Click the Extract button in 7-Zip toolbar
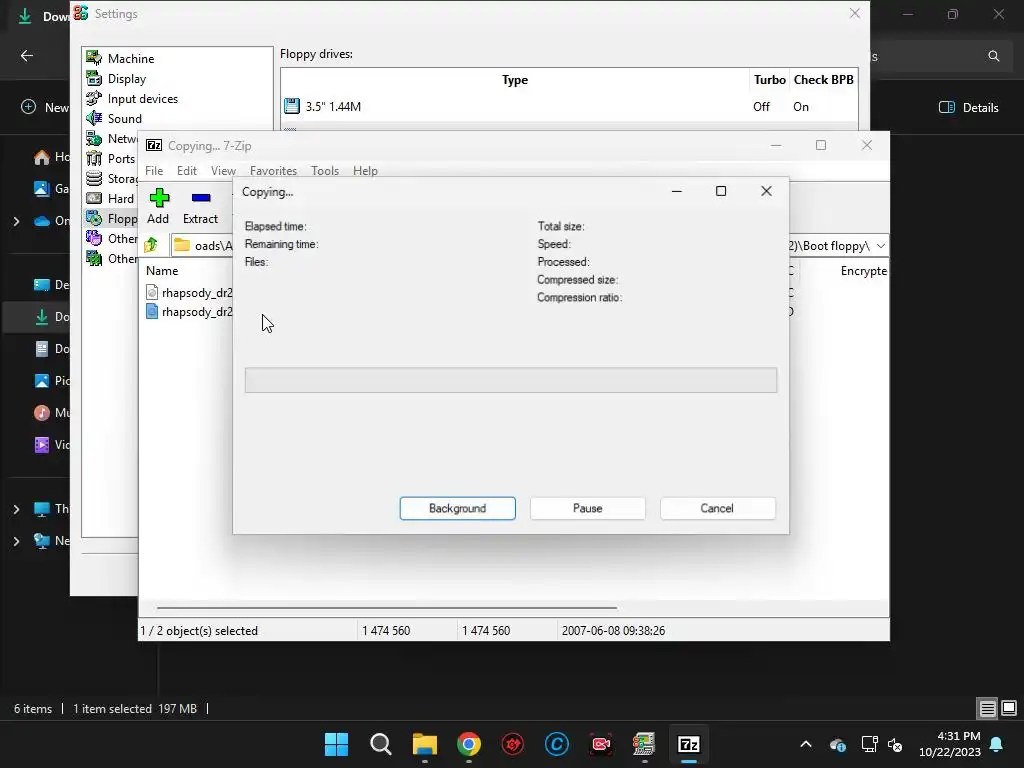1024x768 pixels. point(200,206)
